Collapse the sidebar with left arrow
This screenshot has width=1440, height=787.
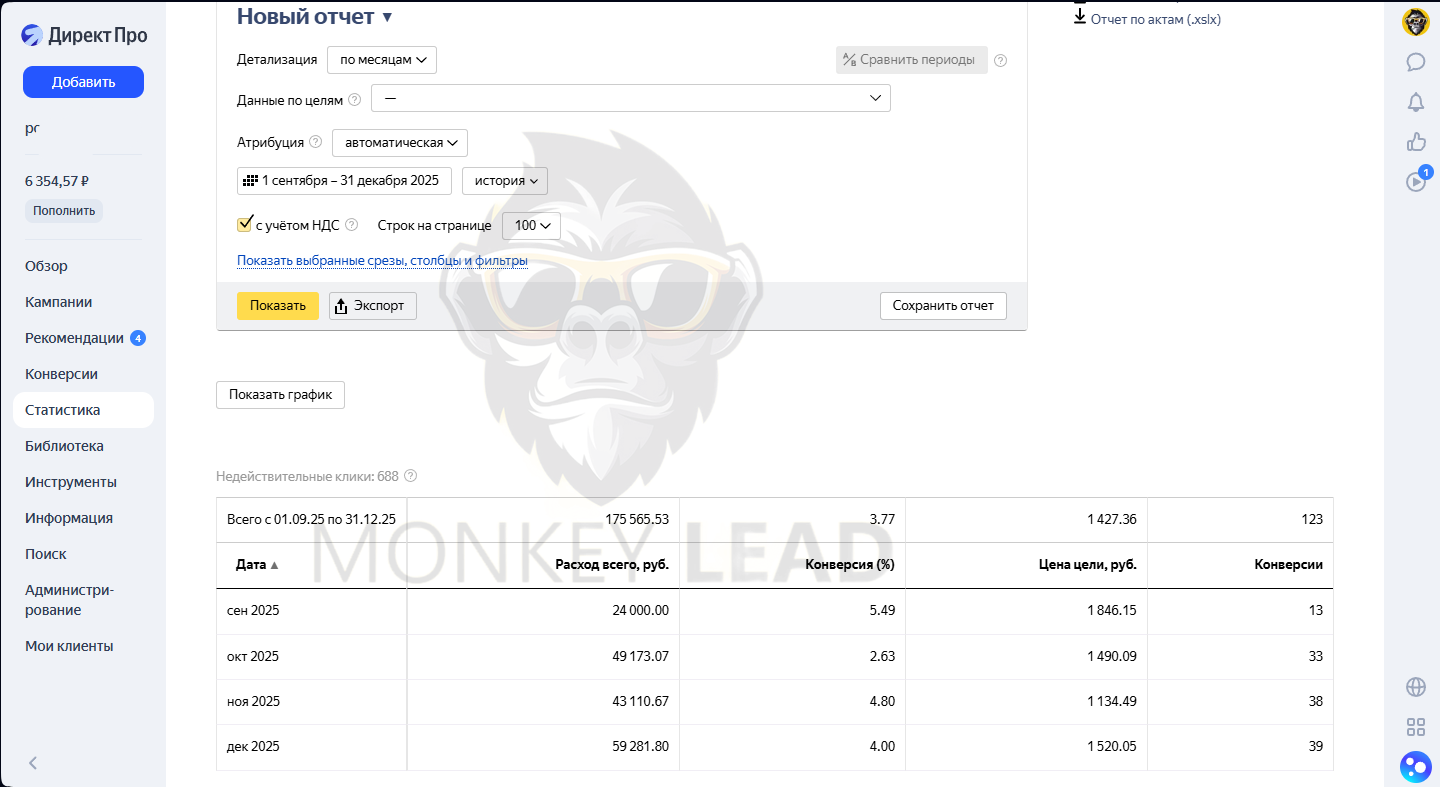[x=33, y=763]
